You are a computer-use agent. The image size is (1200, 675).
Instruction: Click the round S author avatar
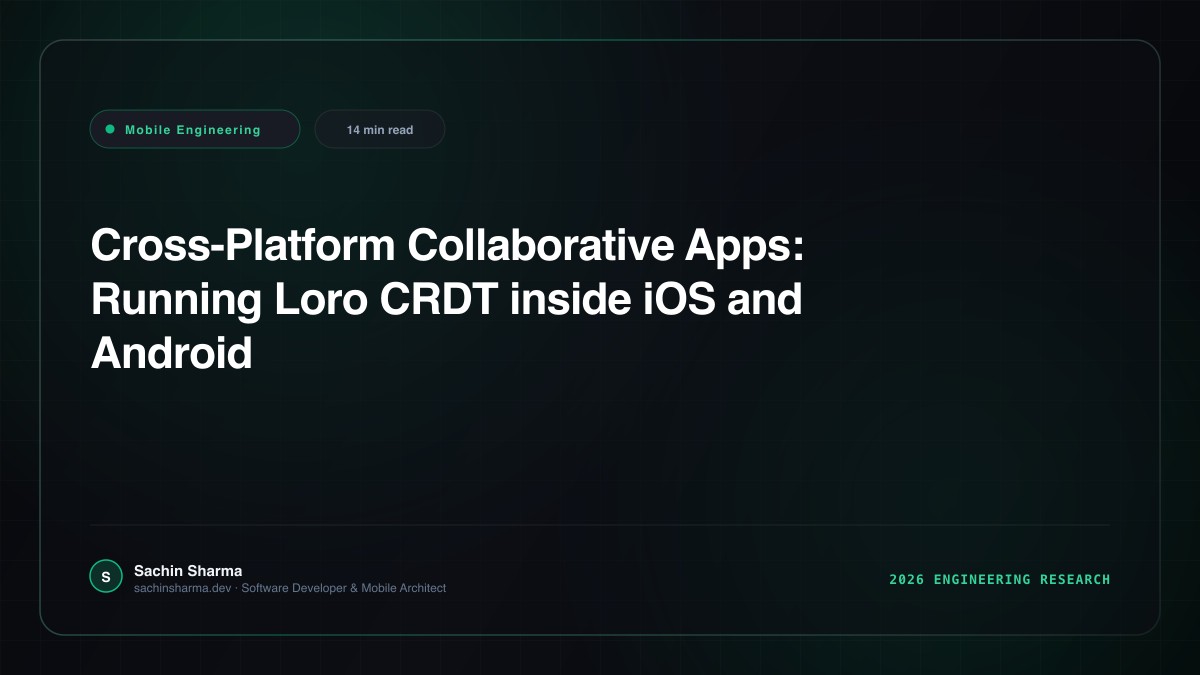(106, 576)
